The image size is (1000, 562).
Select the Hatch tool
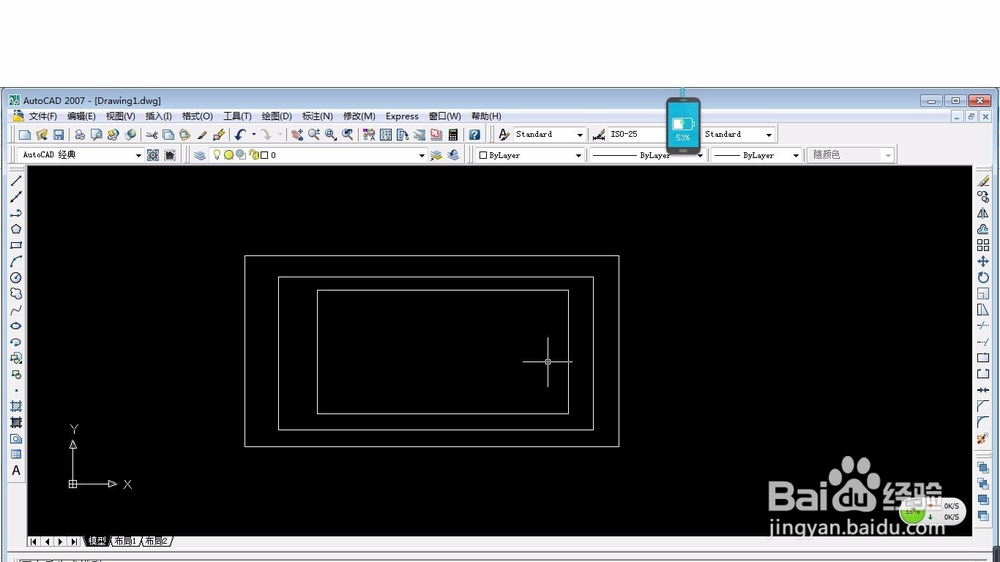coord(16,406)
